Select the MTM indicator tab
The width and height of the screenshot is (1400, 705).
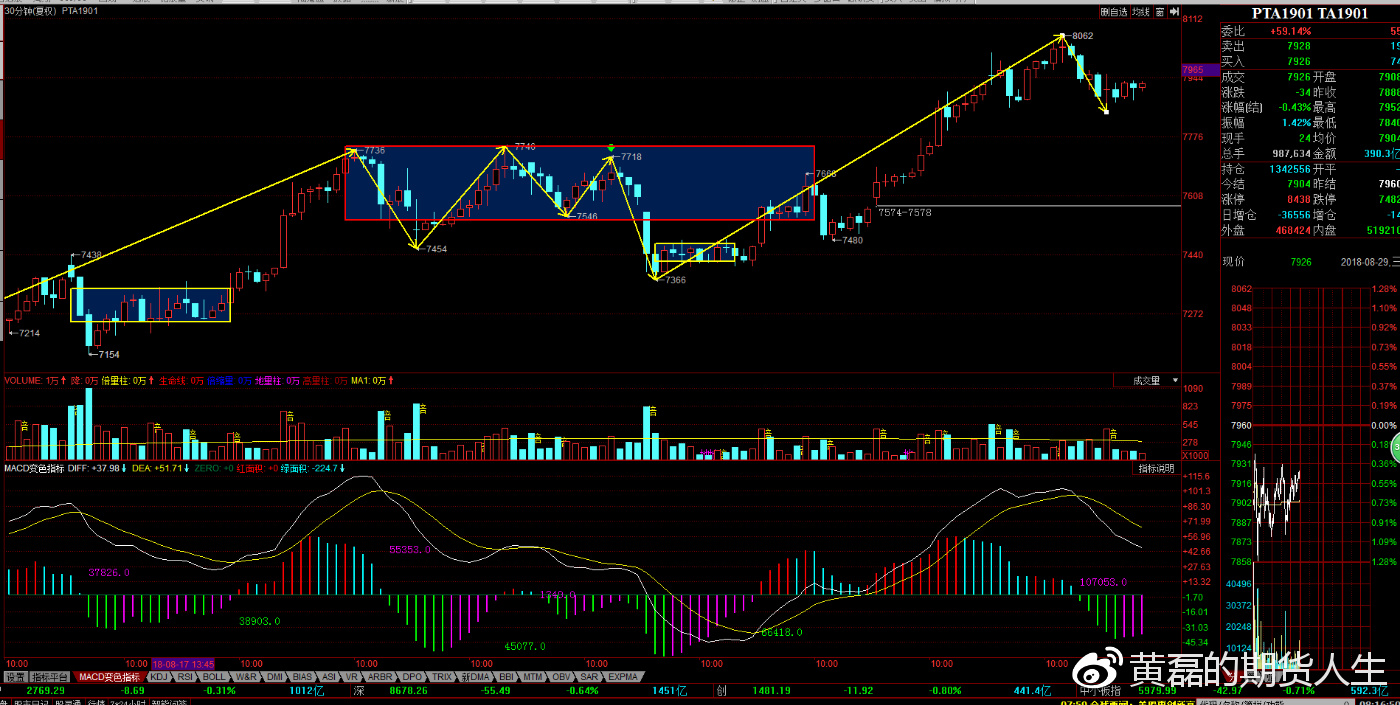tap(534, 677)
